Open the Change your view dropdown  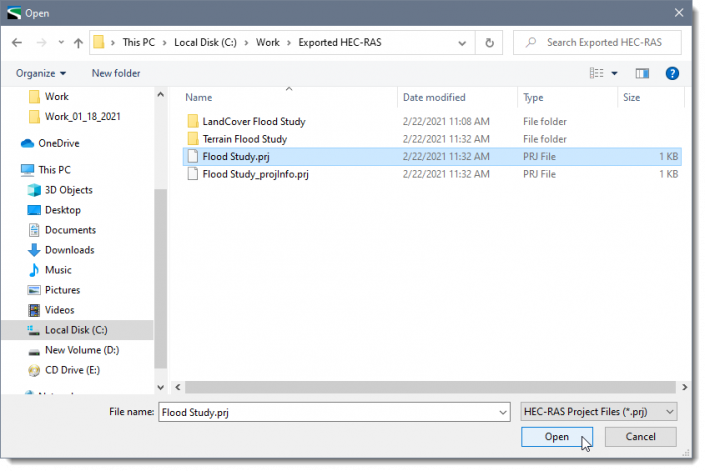(614, 73)
